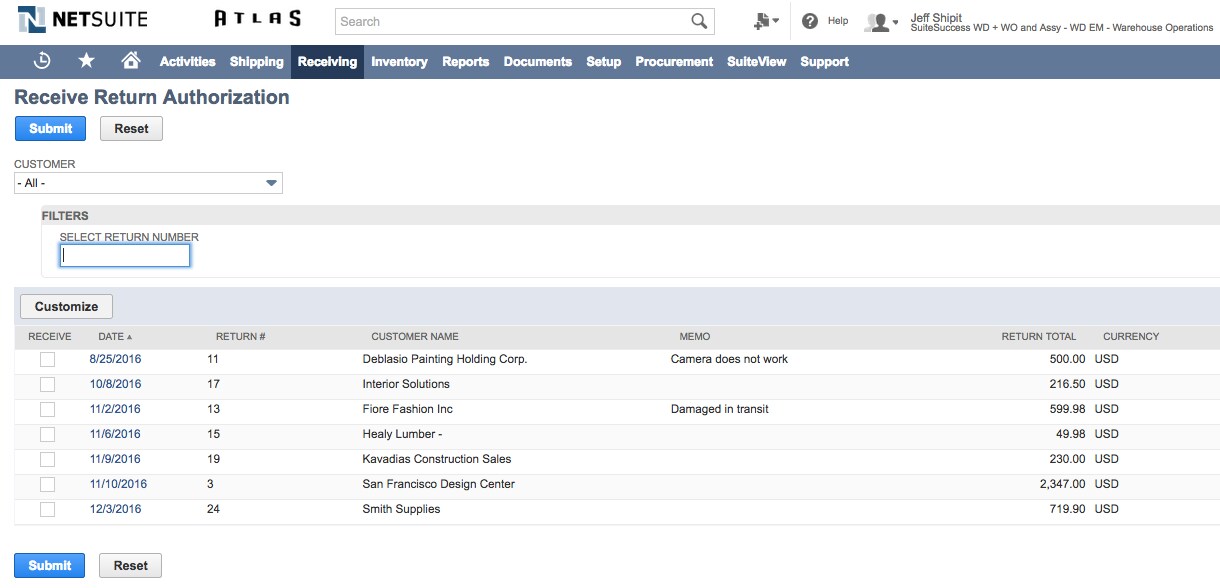Click the Filters section header

[x=65, y=216]
